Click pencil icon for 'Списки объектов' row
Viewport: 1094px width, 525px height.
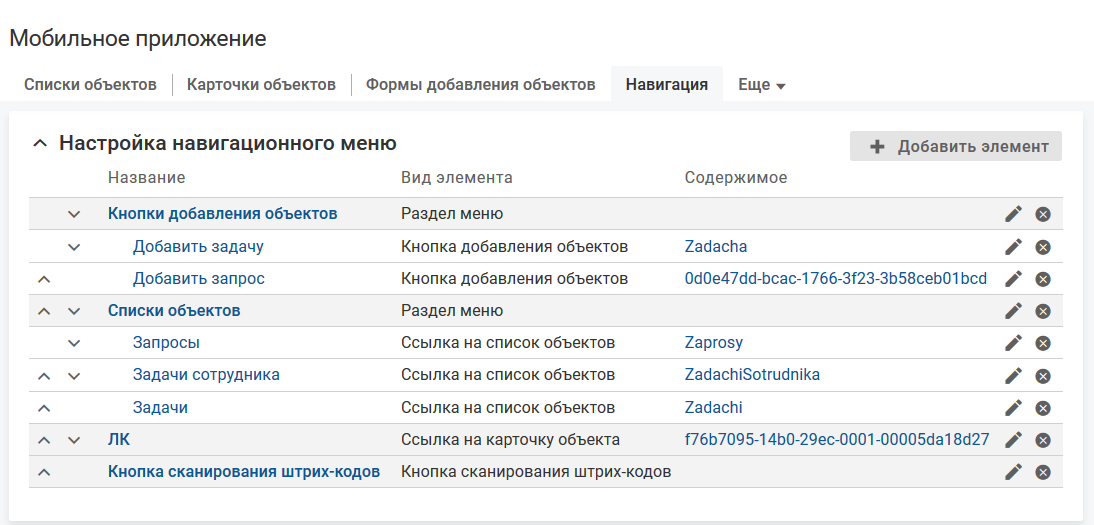click(1013, 311)
